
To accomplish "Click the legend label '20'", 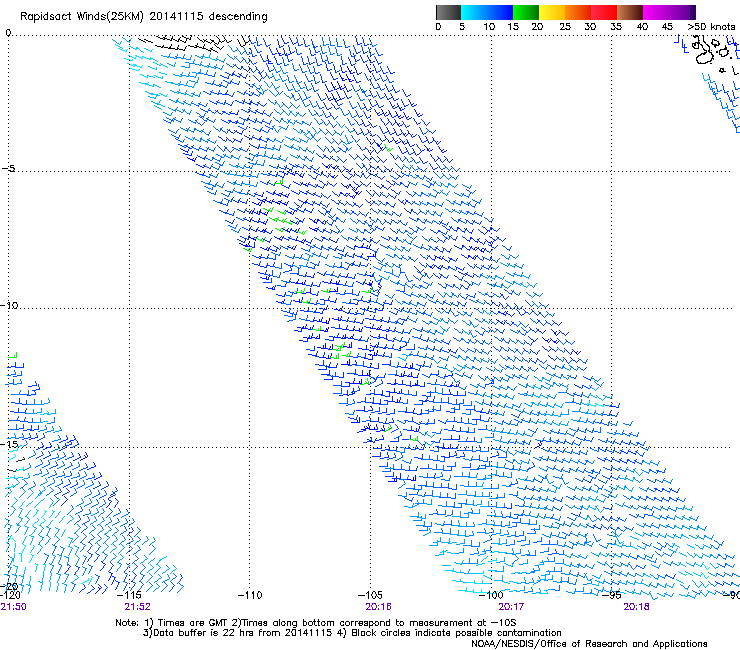I will click(537, 27).
